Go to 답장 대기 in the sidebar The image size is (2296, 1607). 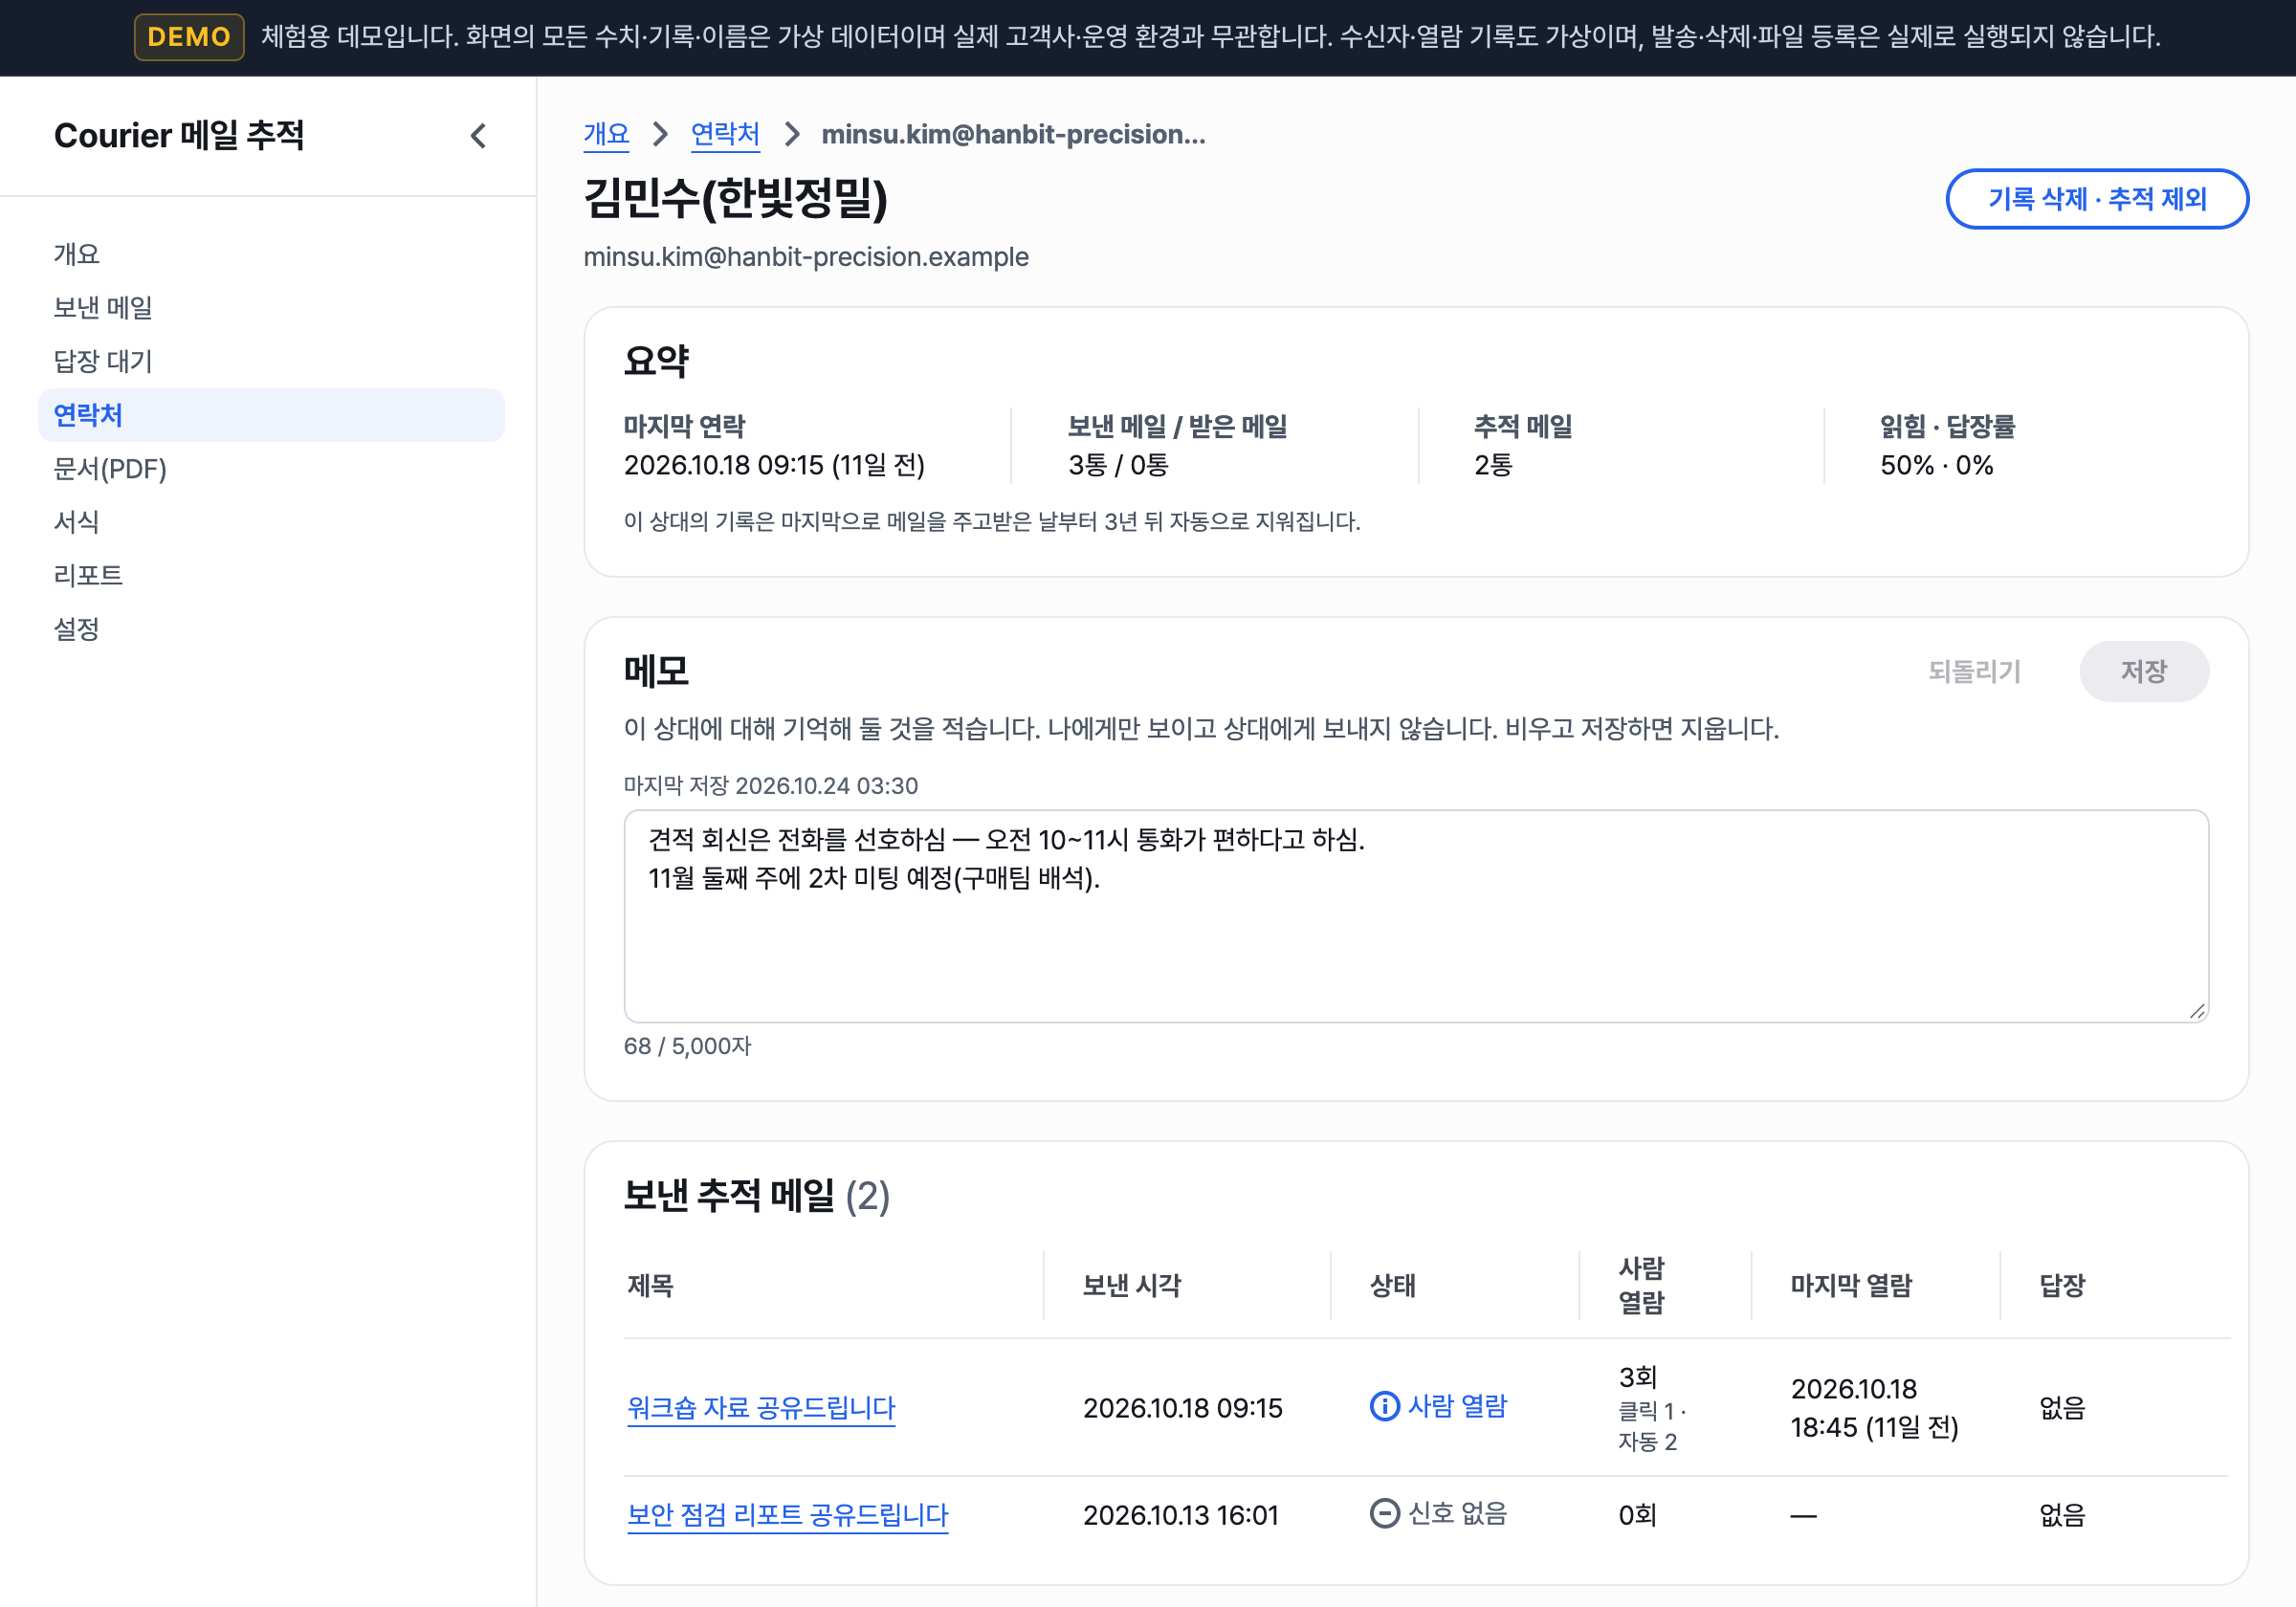271,361
